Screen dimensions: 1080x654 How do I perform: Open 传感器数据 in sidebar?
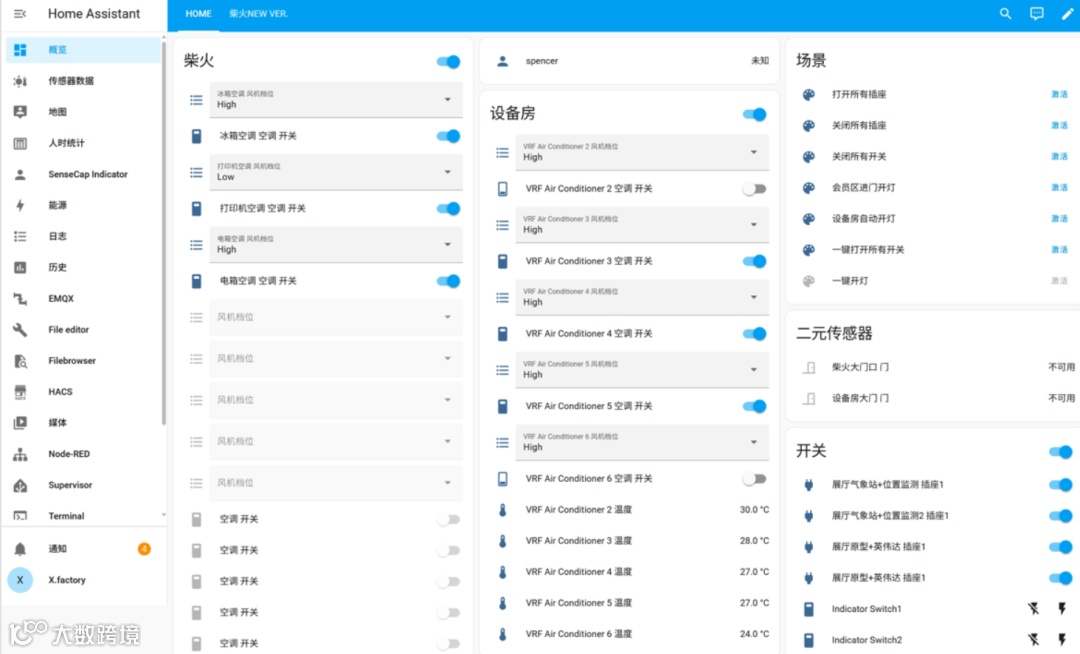[83, 81]
